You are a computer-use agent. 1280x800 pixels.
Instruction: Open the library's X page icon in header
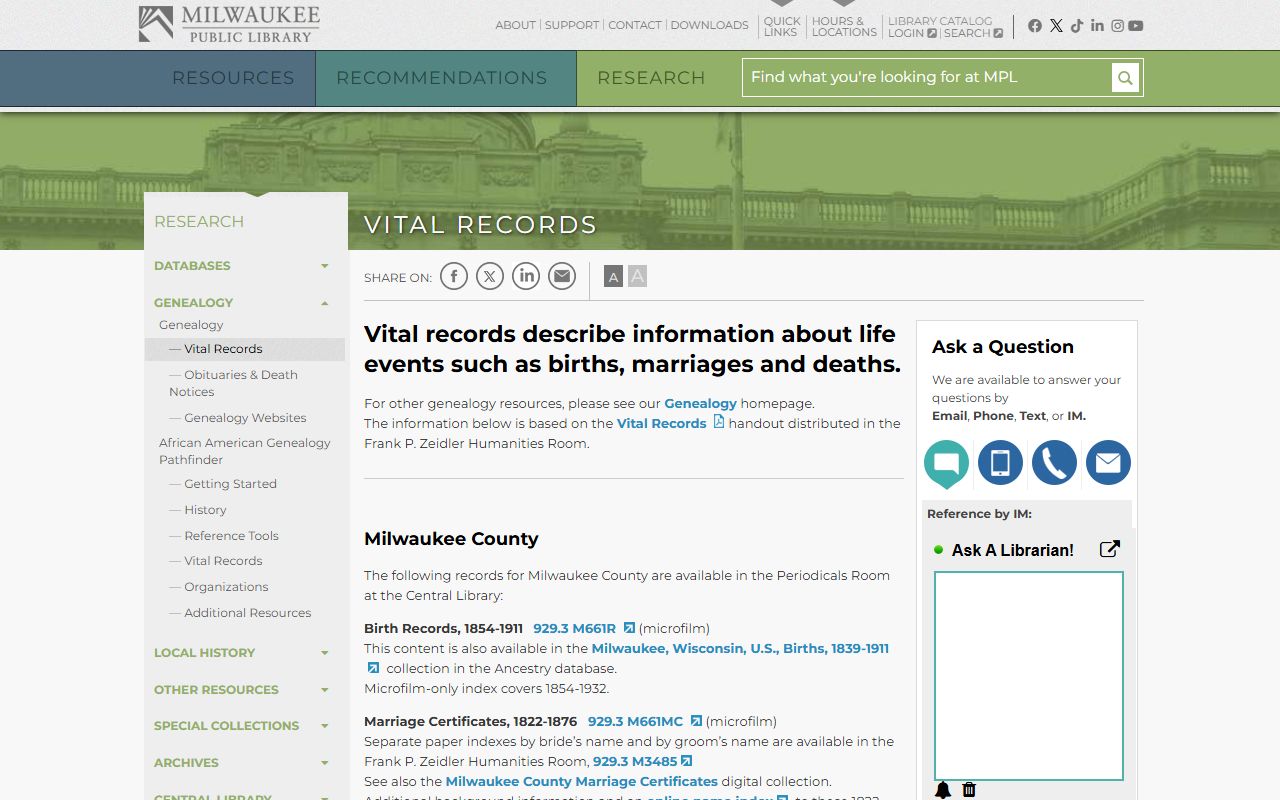[1056, 26]
